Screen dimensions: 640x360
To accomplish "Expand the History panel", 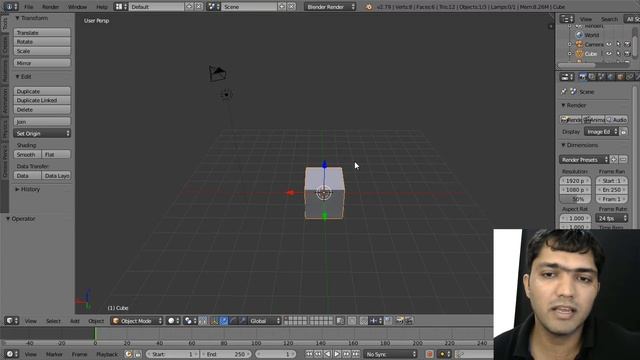I will coord(28,189).
